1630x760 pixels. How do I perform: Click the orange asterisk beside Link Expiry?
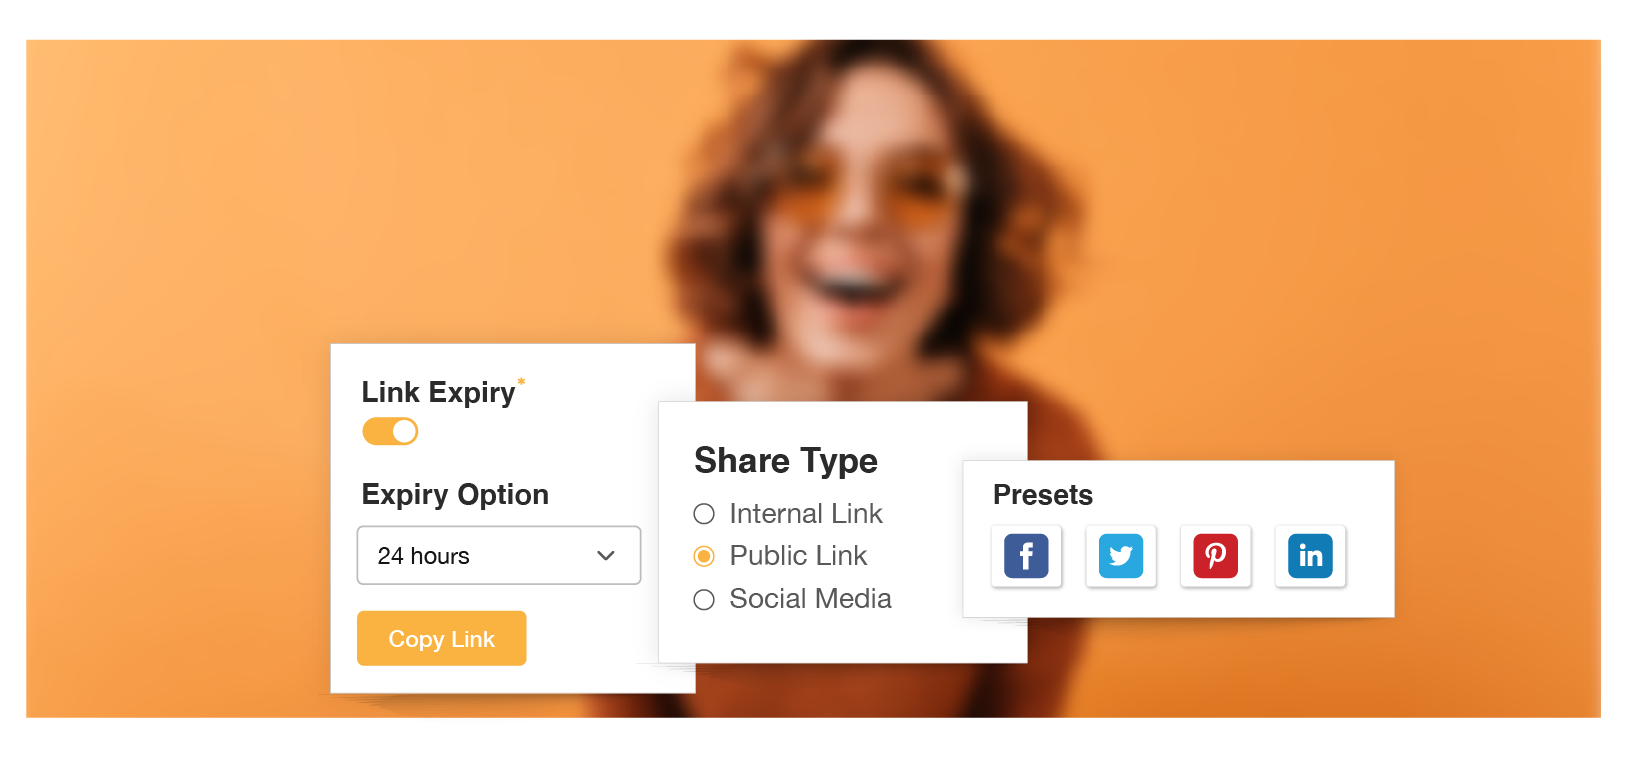[x=521, y=381]
